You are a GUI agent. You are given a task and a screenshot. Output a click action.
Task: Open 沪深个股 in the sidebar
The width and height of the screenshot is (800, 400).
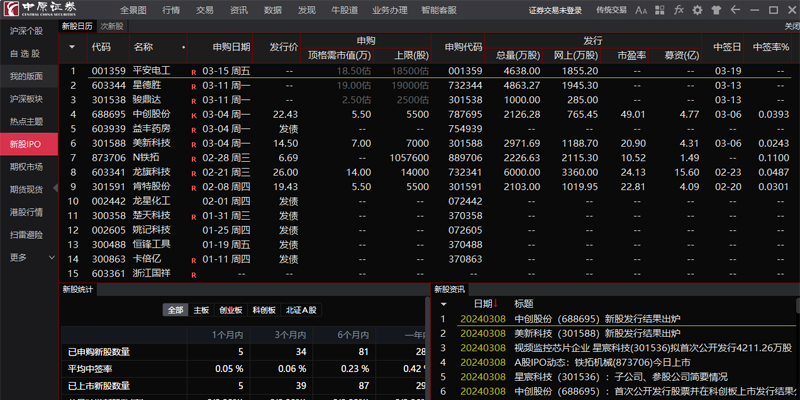click(x=29, y=31)
